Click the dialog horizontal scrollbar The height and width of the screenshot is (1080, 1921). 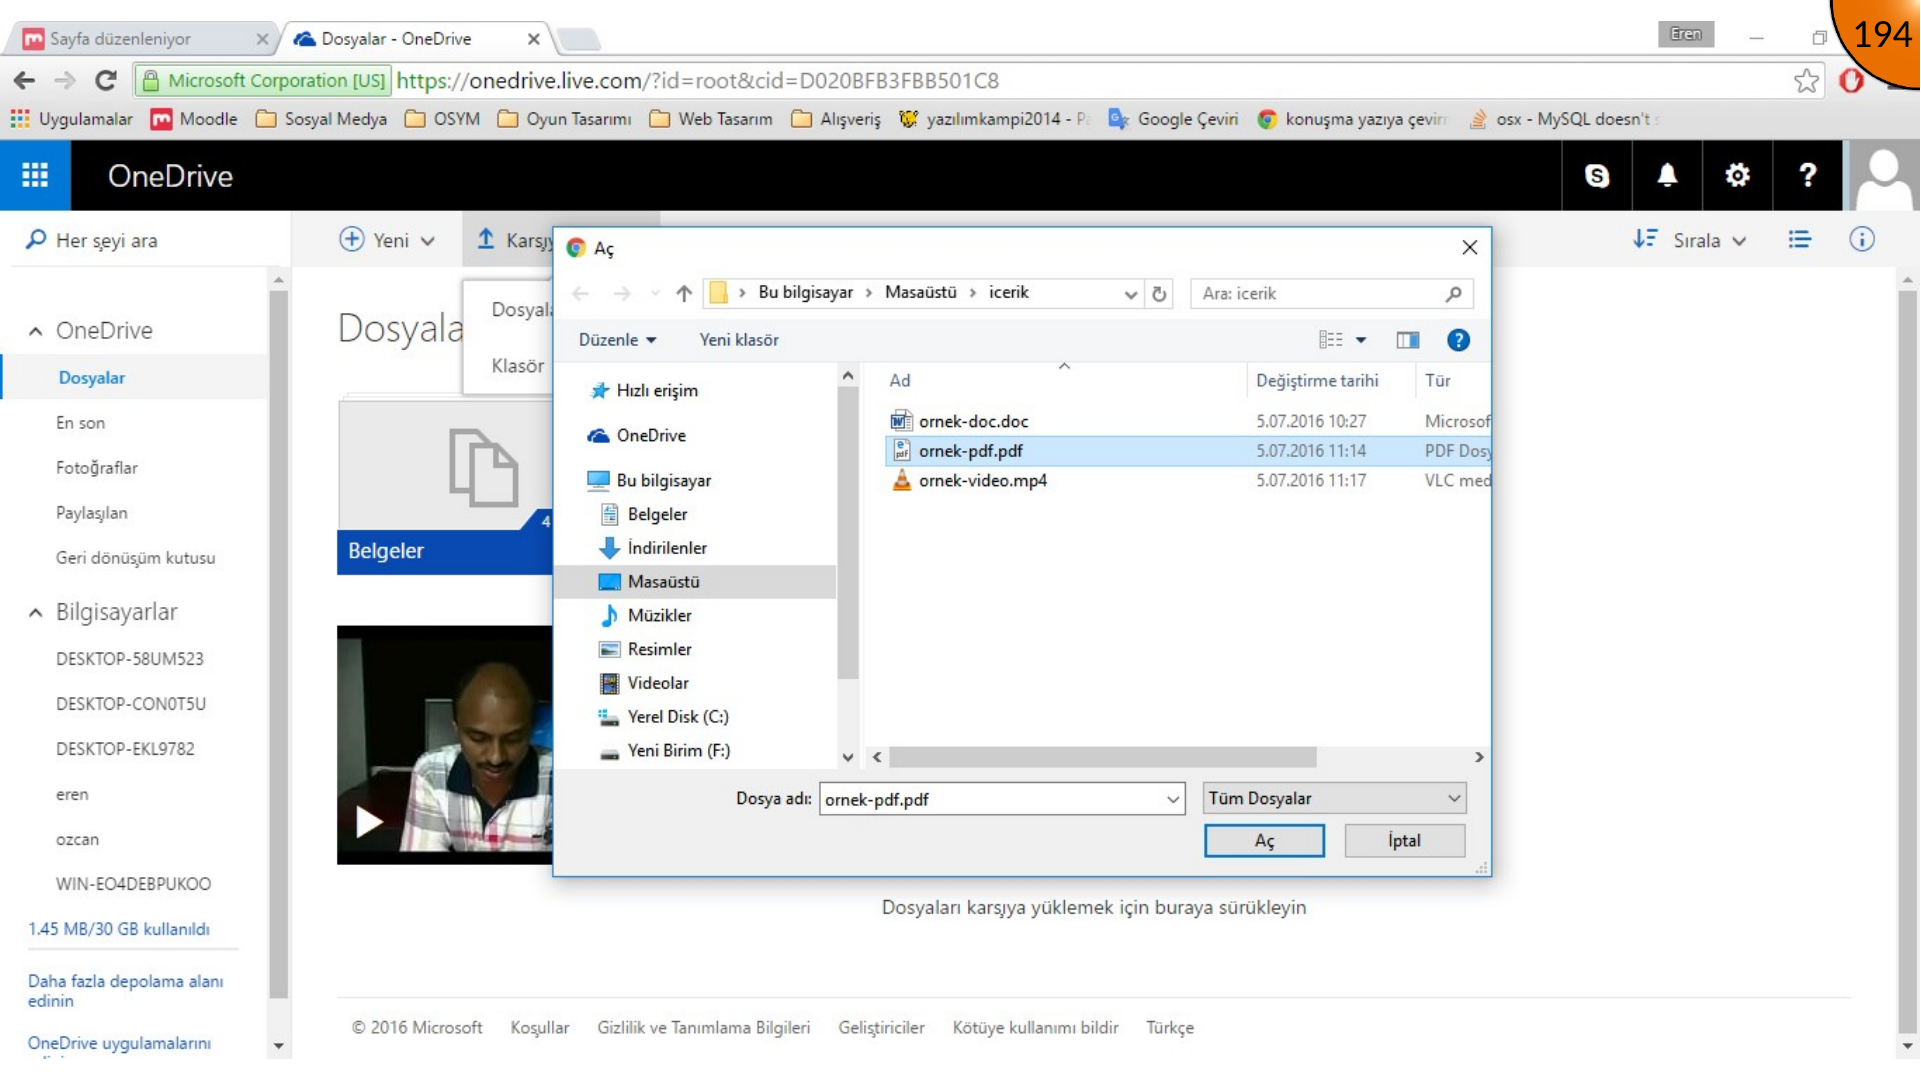tap(1103, 757)
